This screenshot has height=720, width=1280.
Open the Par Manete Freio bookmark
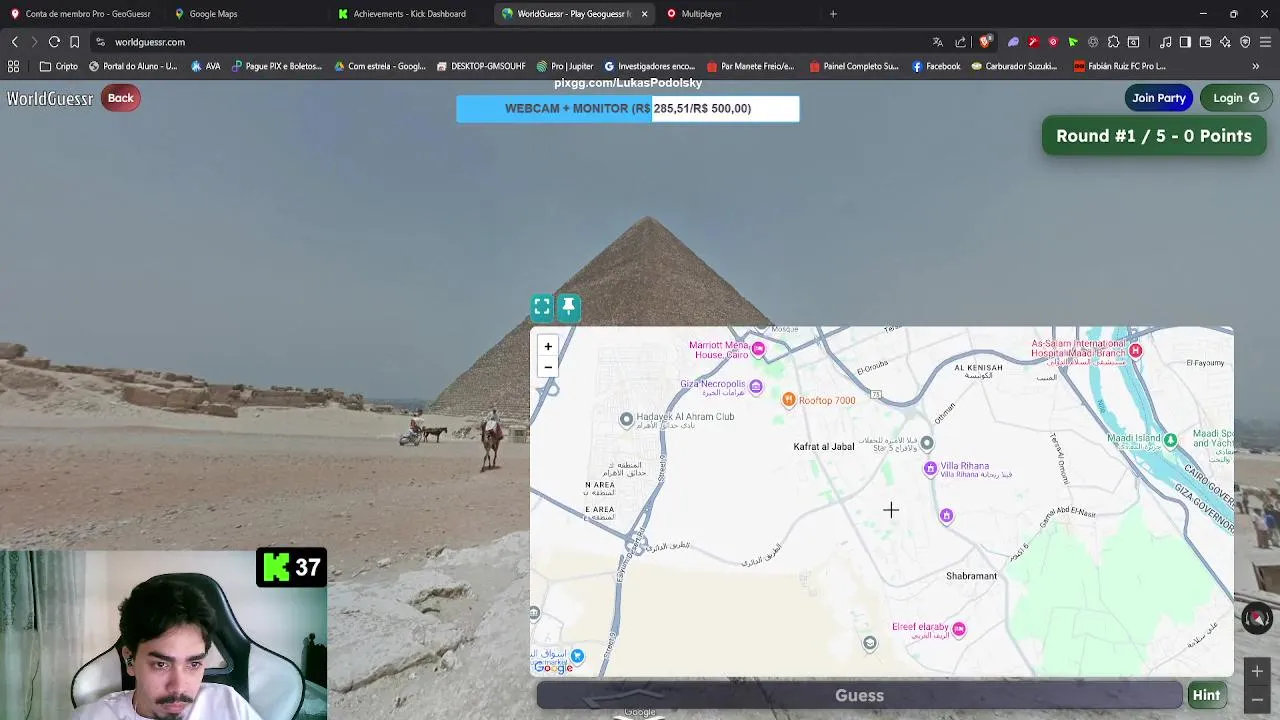click(x=750, y=66)
